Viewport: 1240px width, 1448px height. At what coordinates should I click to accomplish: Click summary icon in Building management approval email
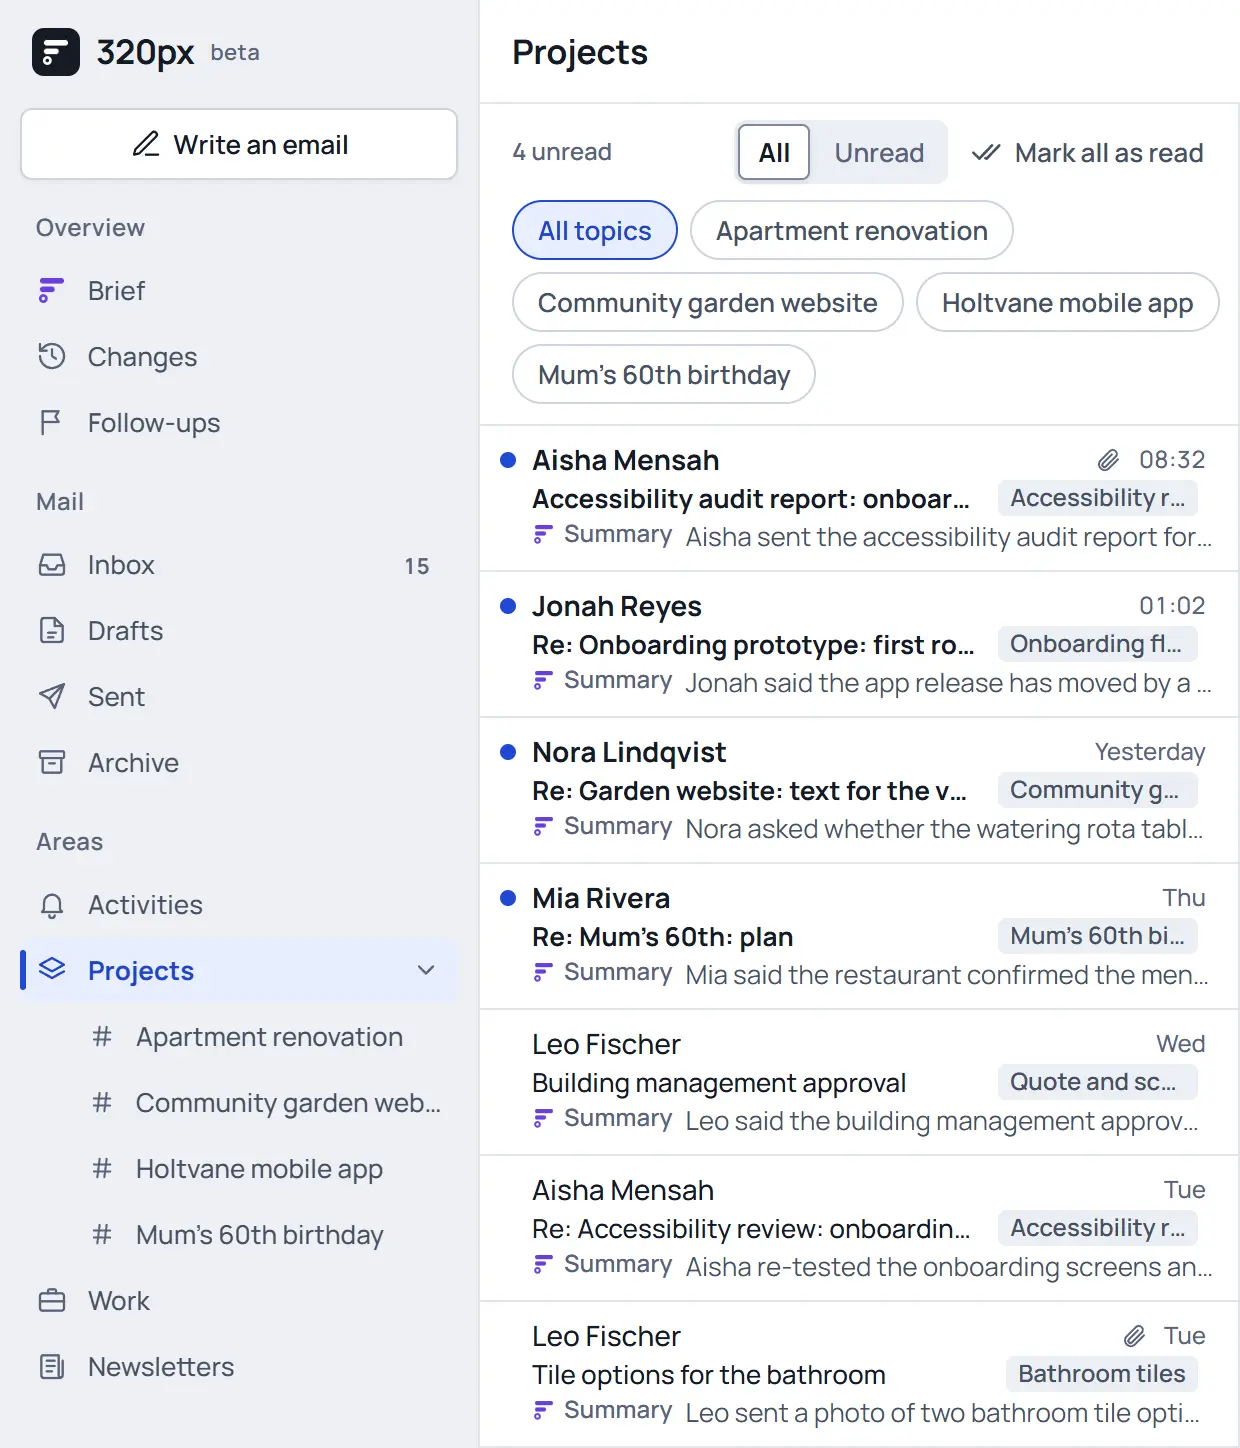(543, 1118)
